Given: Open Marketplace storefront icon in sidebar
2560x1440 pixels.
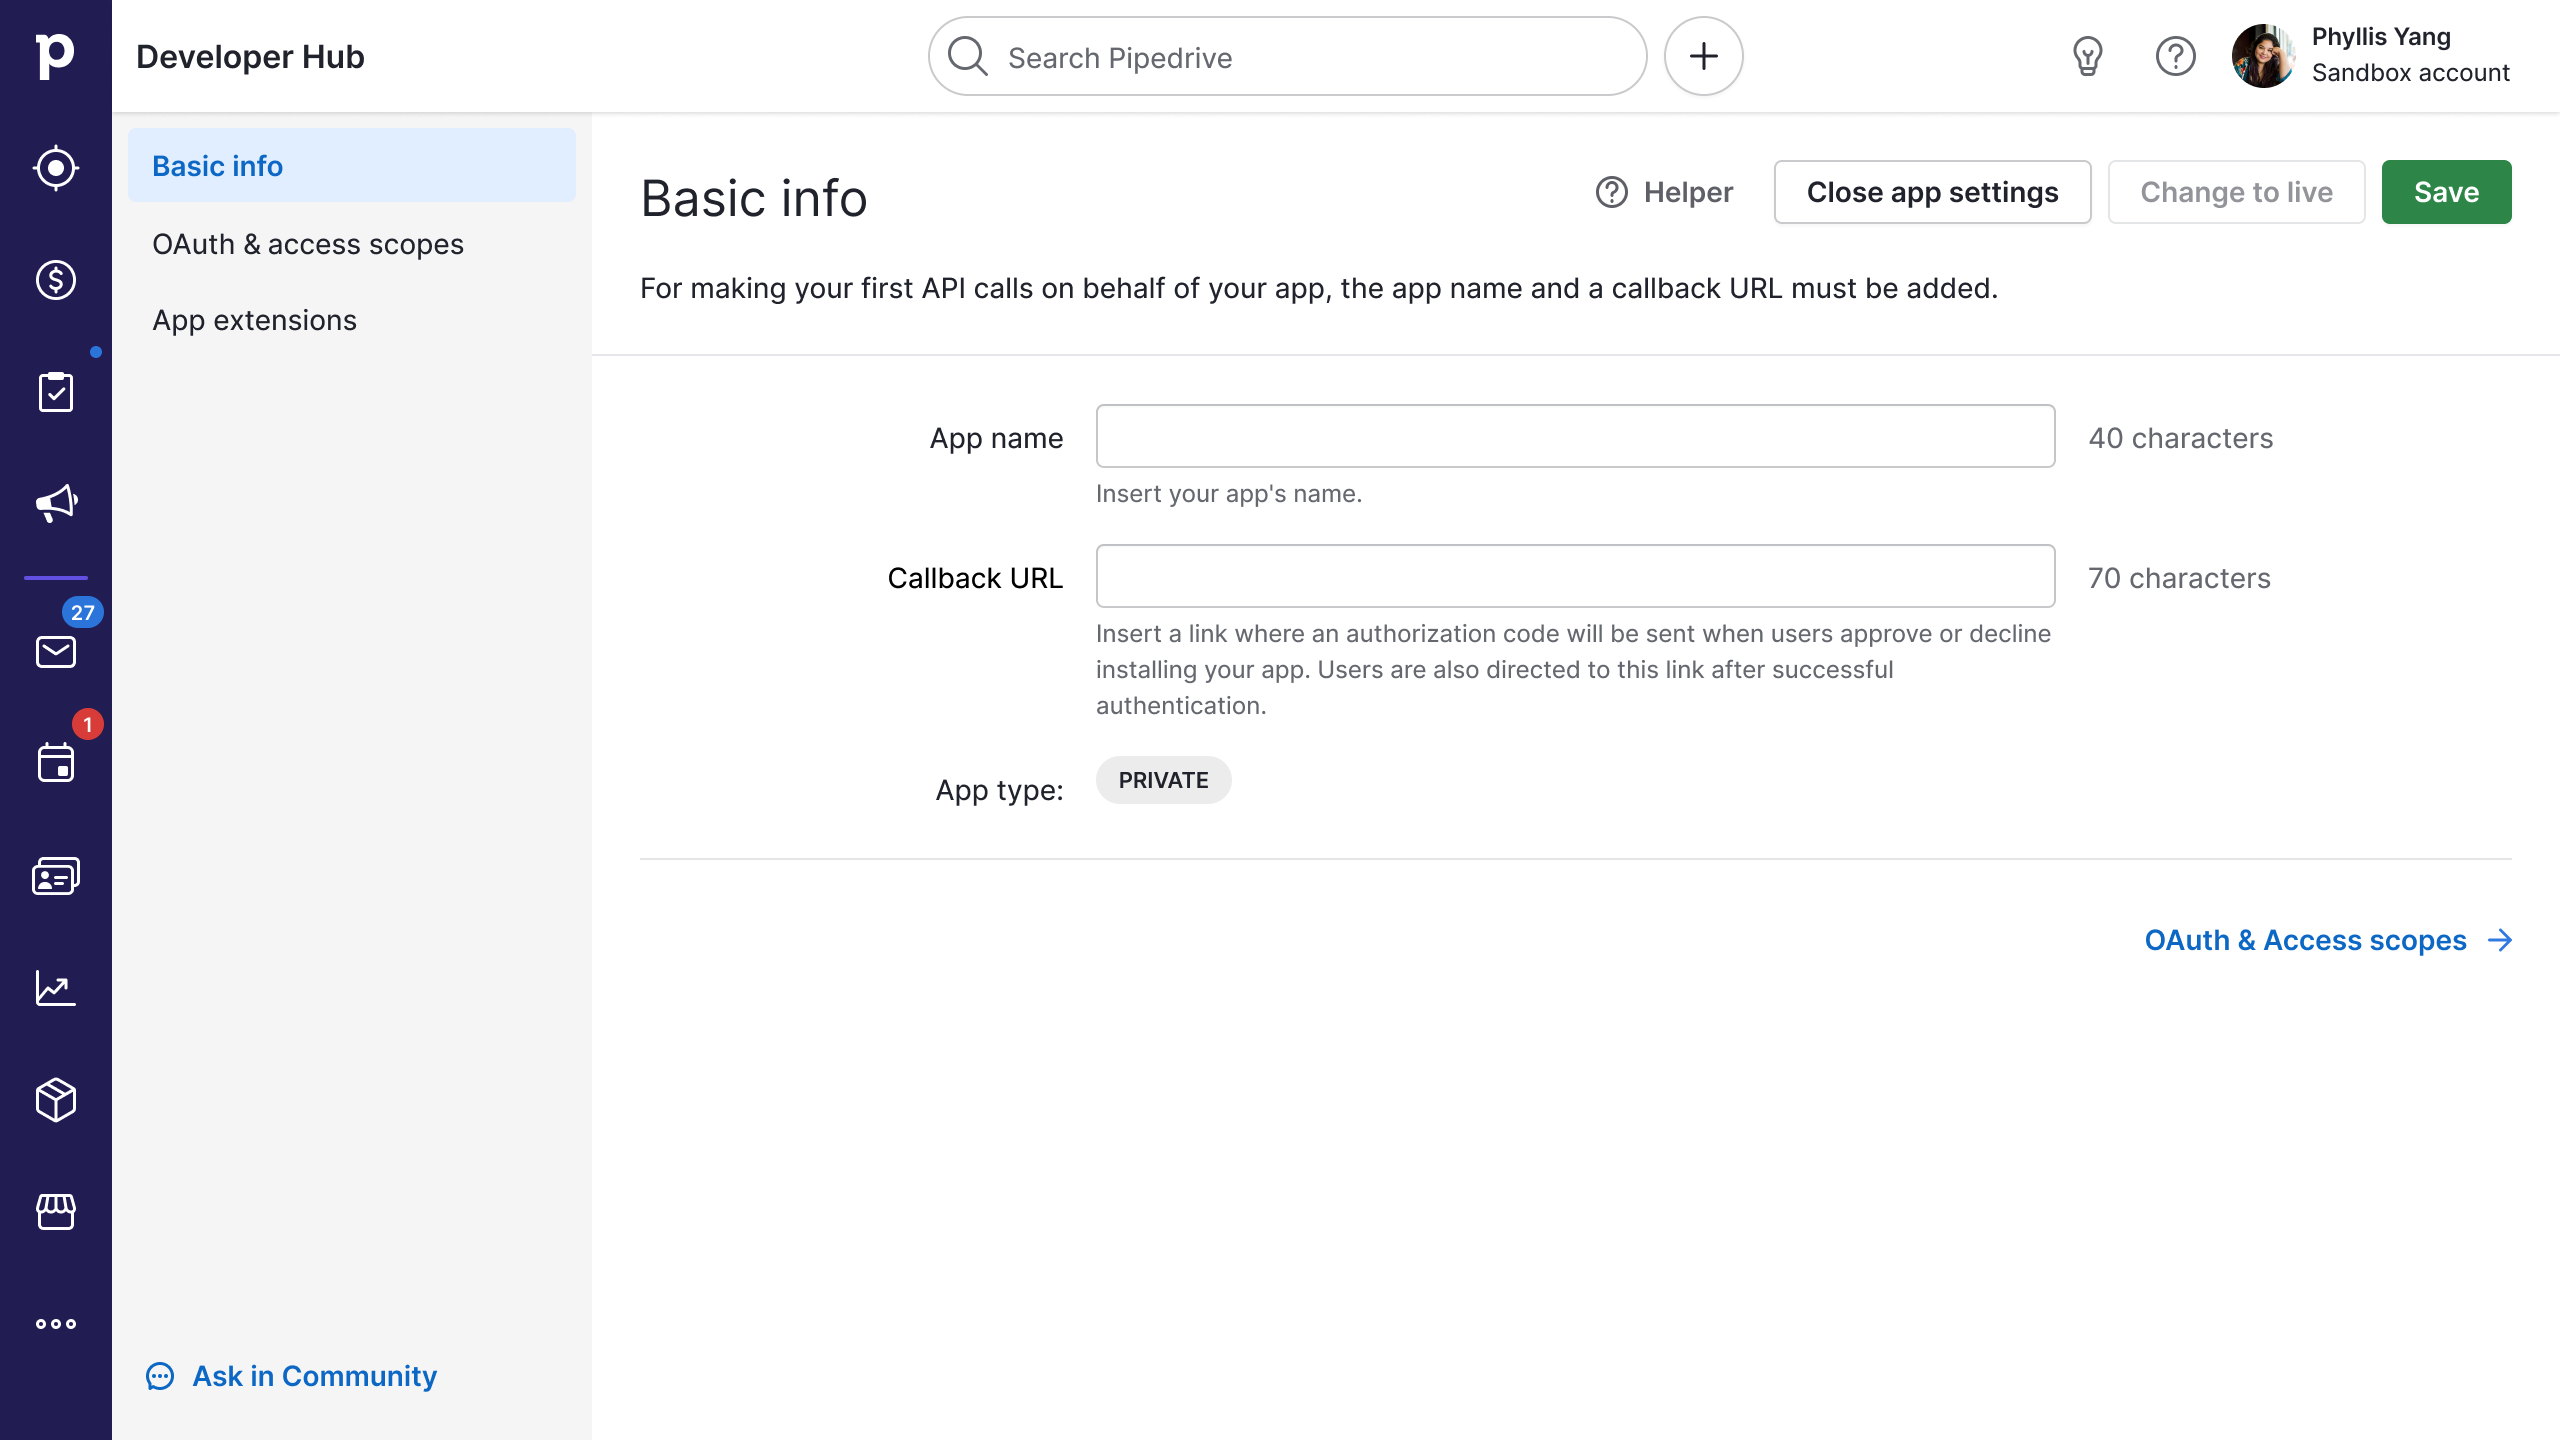Looking at the screenshot, I should 56,1212.
